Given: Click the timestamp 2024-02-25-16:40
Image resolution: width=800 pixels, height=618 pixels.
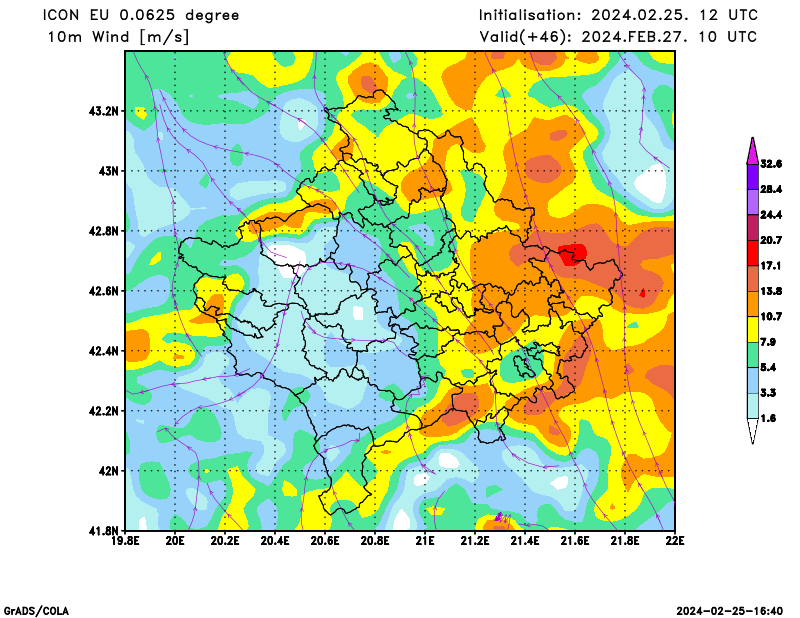Looking at the screenshot, I should pos(729,611).
